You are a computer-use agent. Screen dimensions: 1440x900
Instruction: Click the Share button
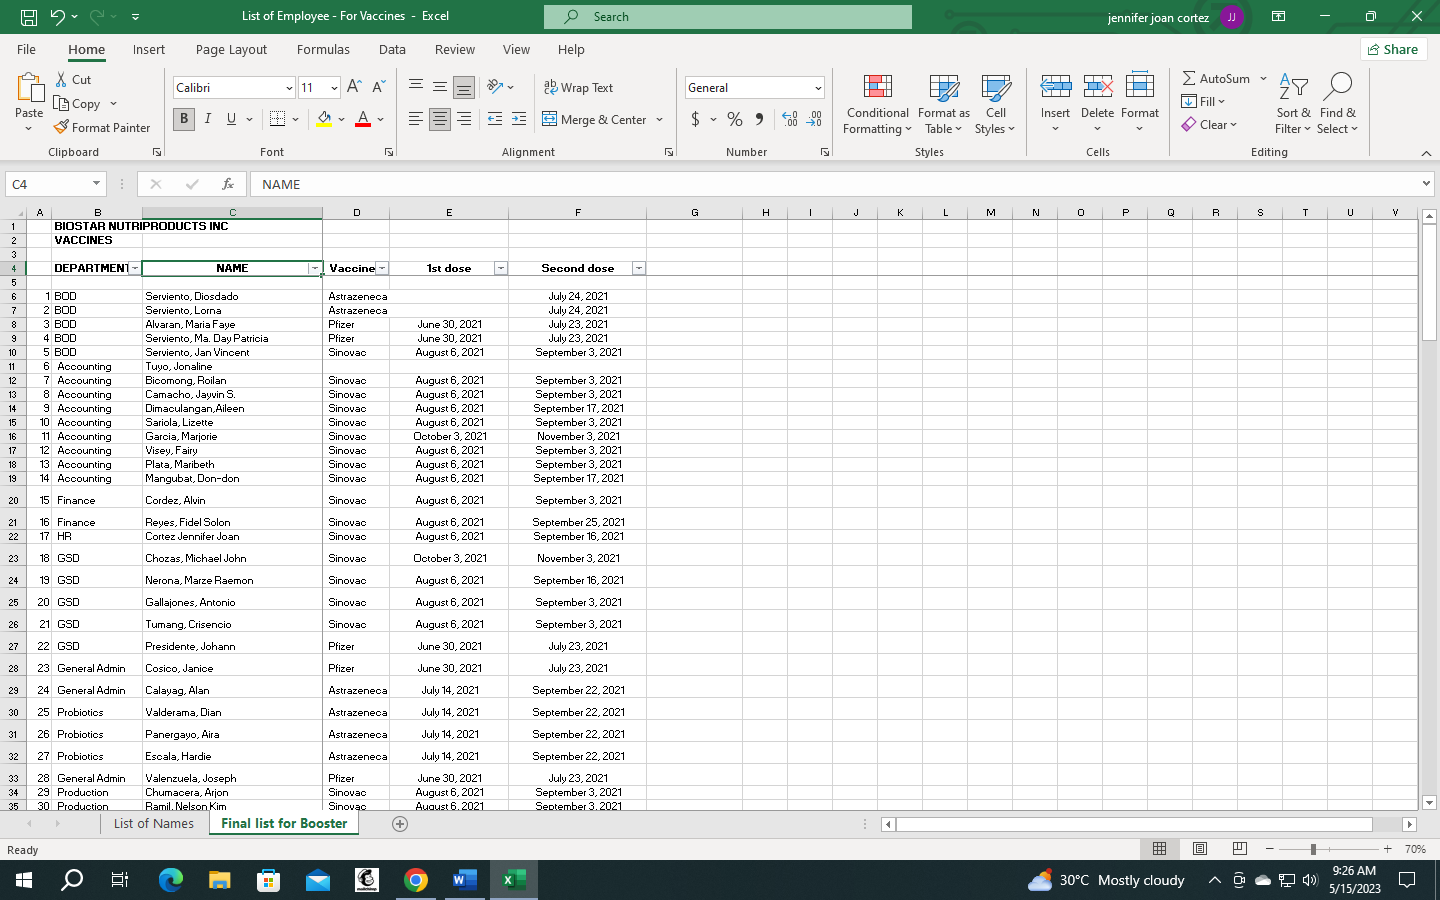pos(1394,49)
